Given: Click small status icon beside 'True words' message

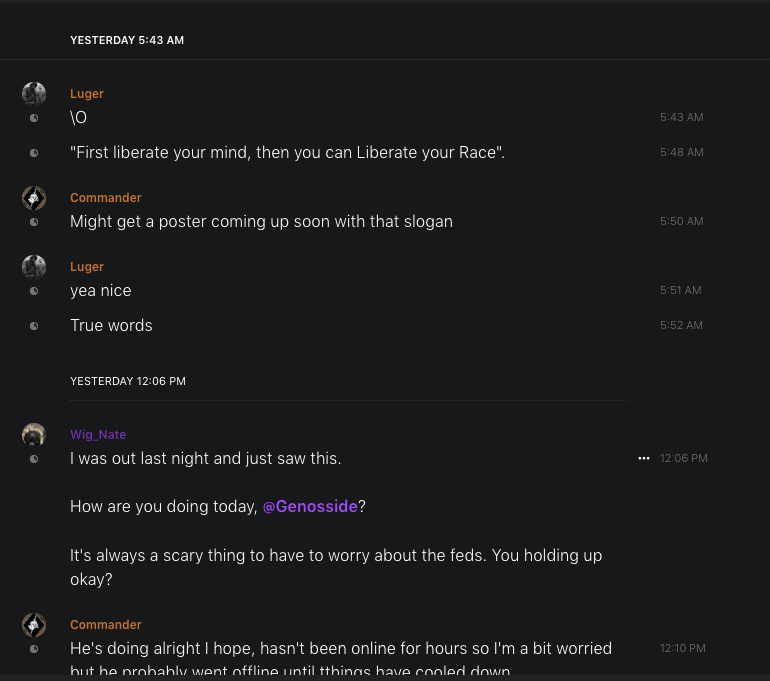Looking at the screenshot, I should click(x=34, y=326).
